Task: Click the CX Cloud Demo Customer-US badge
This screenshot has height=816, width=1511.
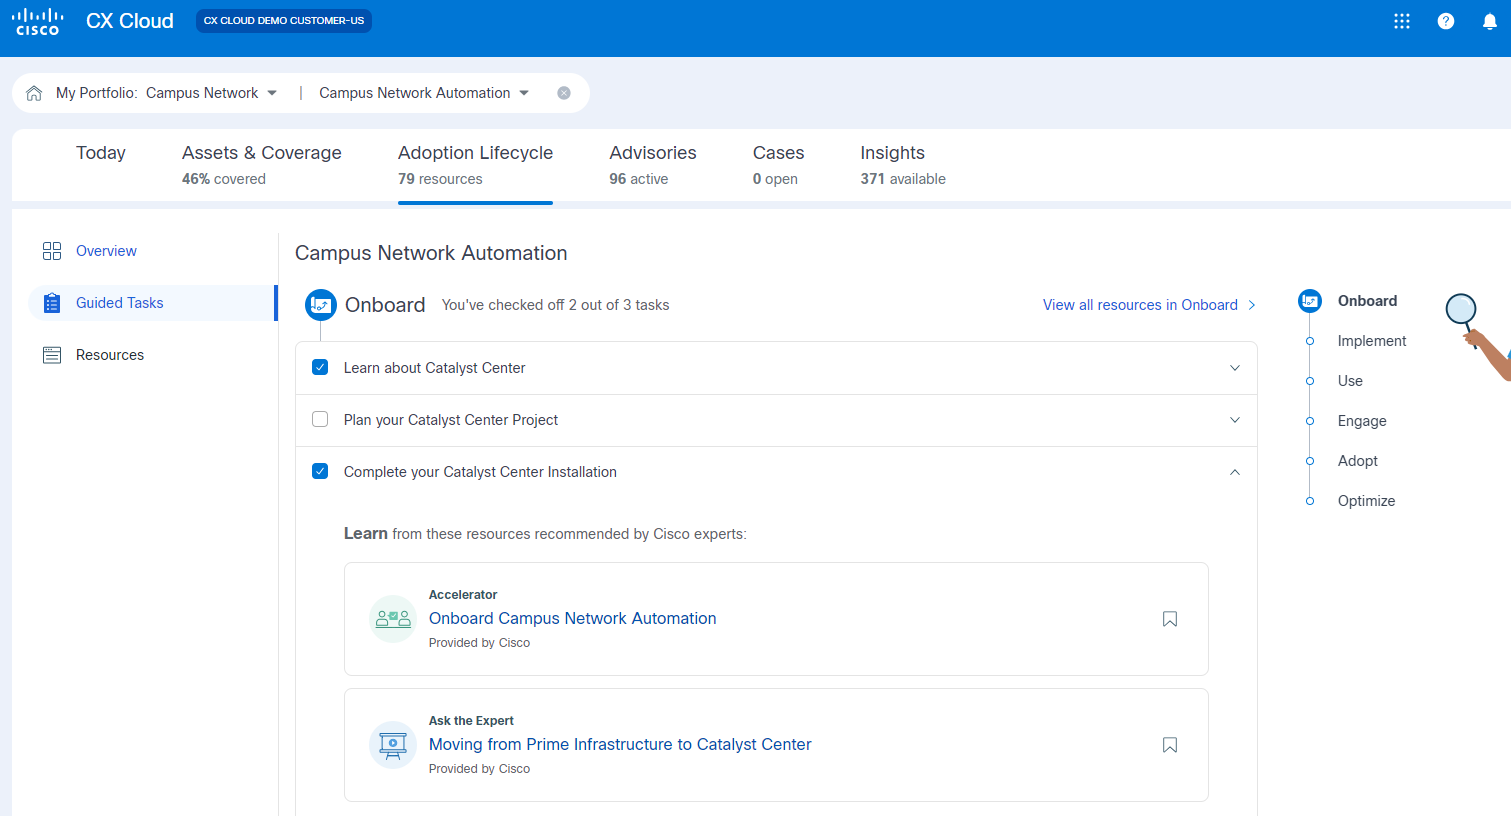Action: pos(284,21)
